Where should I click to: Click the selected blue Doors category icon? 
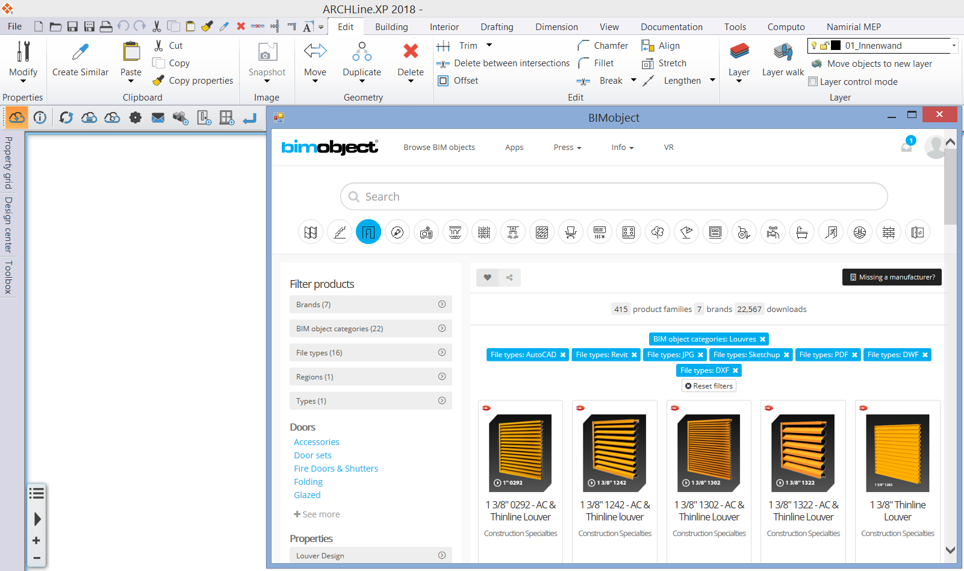tap(368, 232)
